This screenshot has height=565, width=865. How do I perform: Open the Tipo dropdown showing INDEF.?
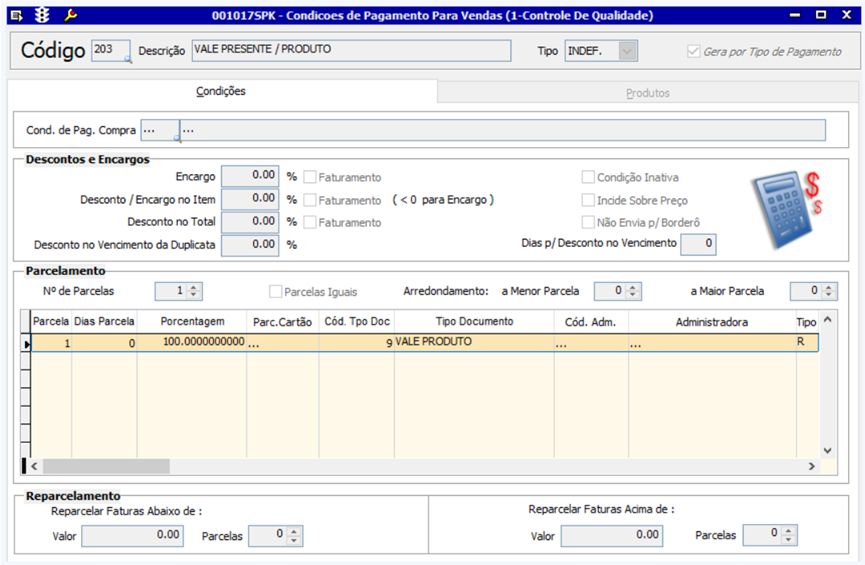(627, 51)
